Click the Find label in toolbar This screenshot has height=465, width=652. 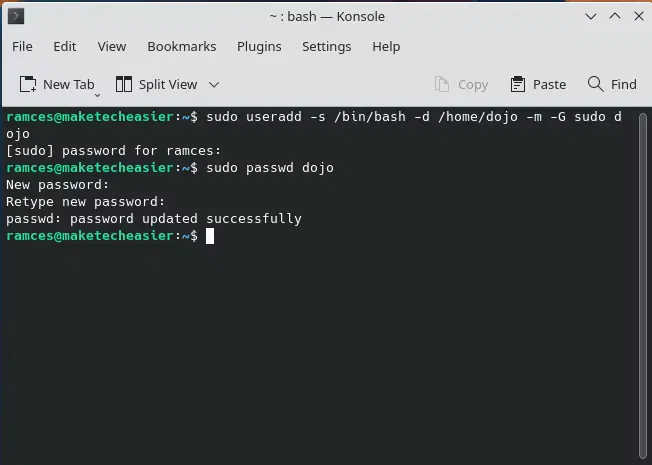[x=623, y=84]
